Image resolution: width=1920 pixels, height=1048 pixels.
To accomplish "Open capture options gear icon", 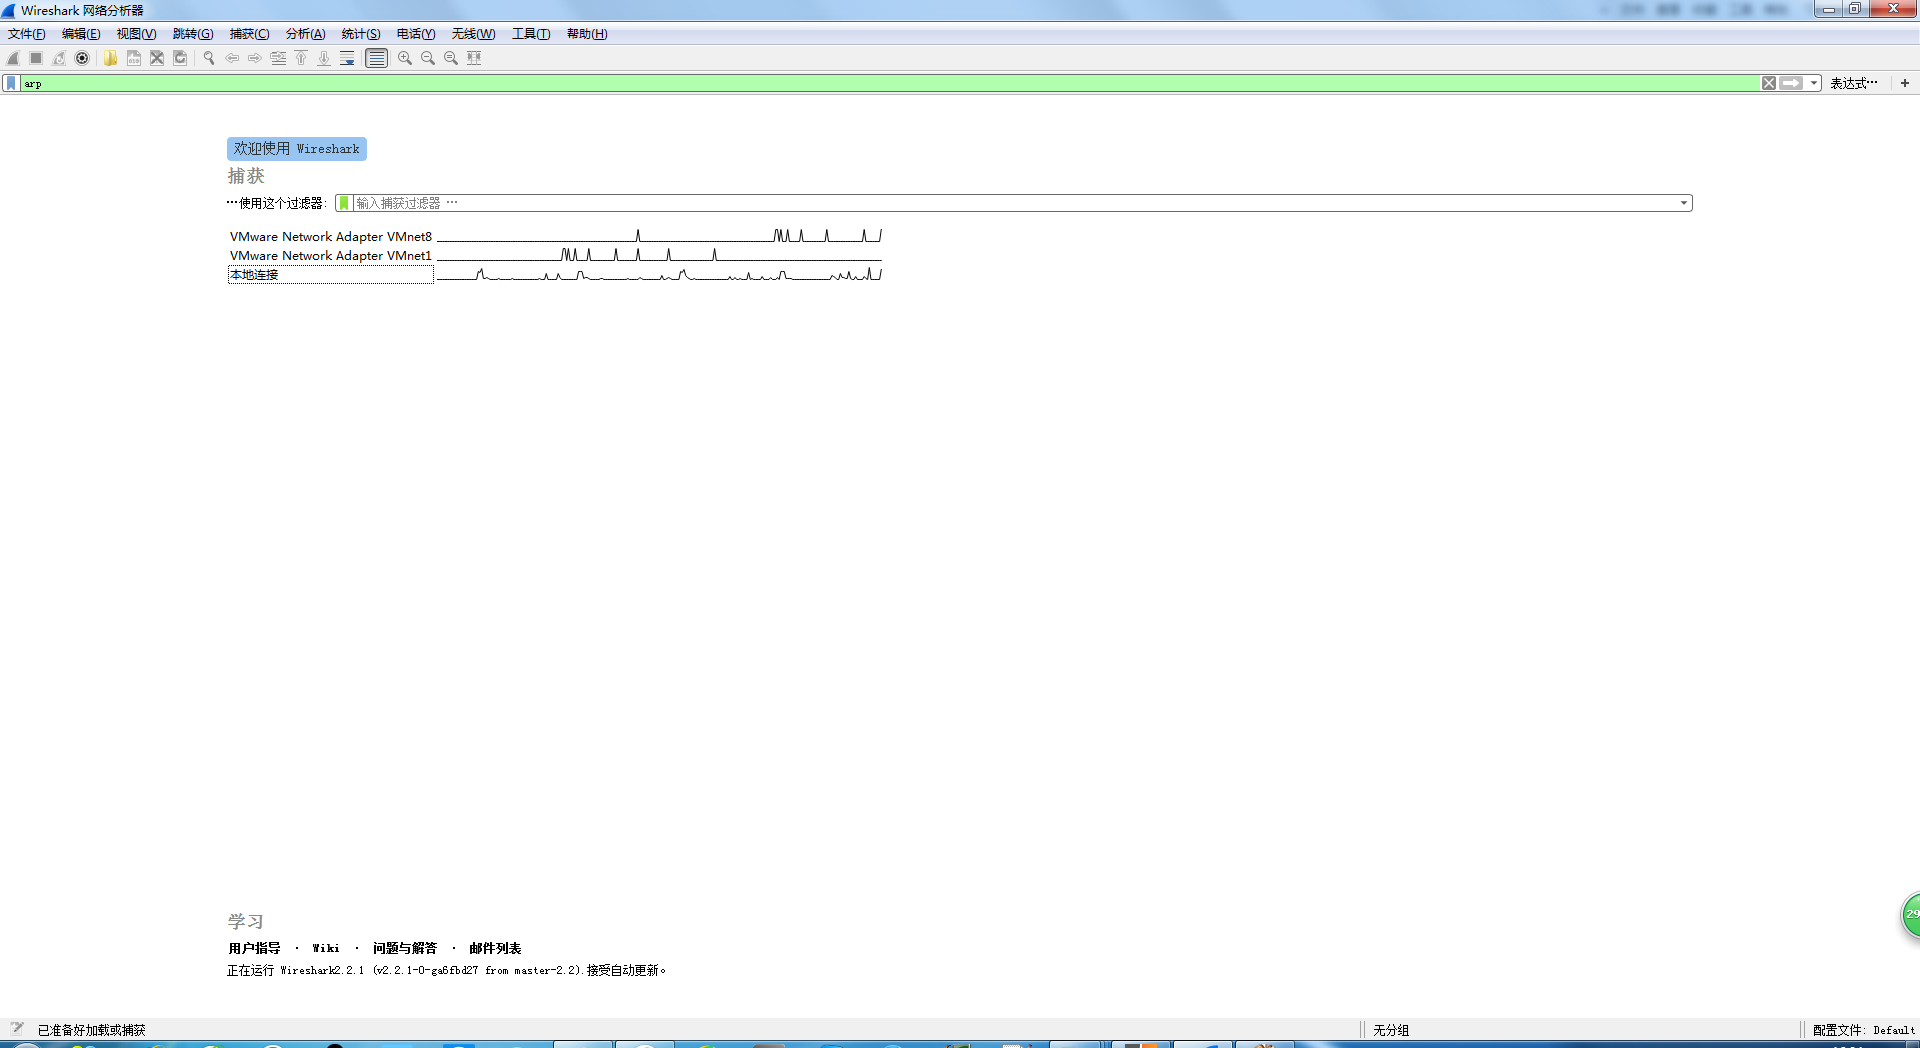I will [82, 58].
